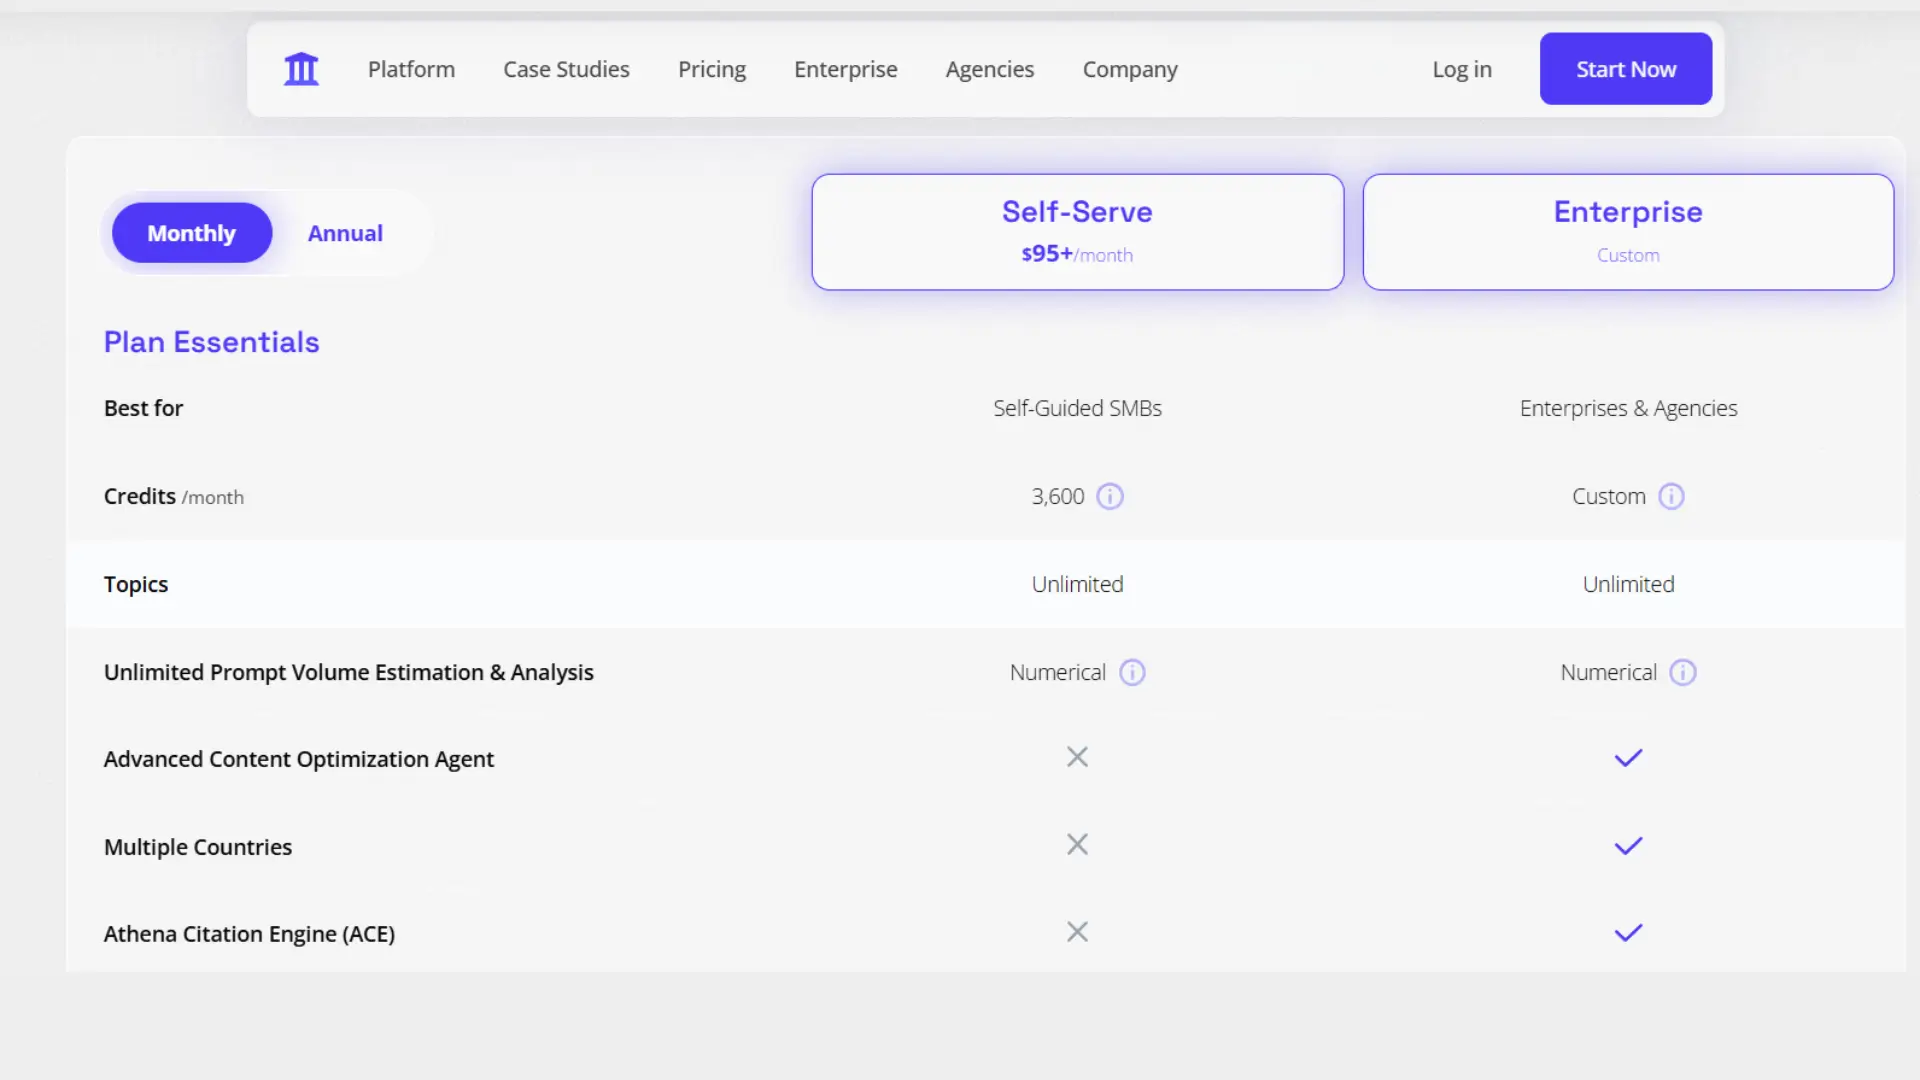Open info tooltip for 3,600 monthly credits
This screenshot has width=1920, height=1080.
(1111, 496)
